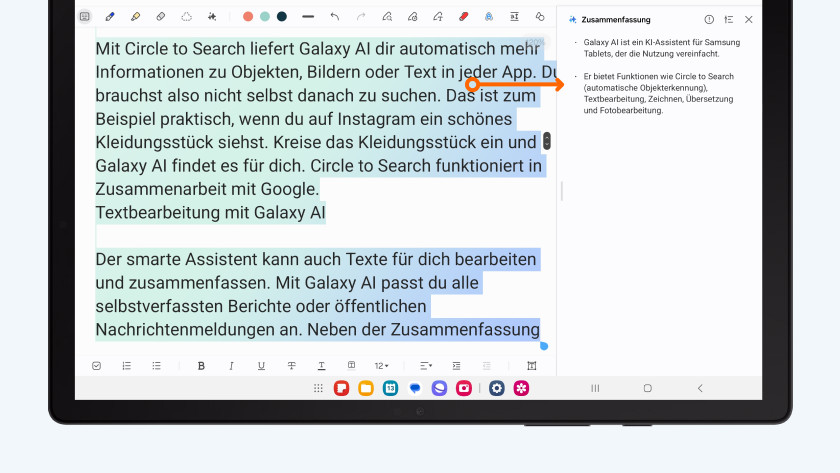Viewport: 840px width, 473px height.
Task: Open the recent apps navigation button
Action: [595, 388]
